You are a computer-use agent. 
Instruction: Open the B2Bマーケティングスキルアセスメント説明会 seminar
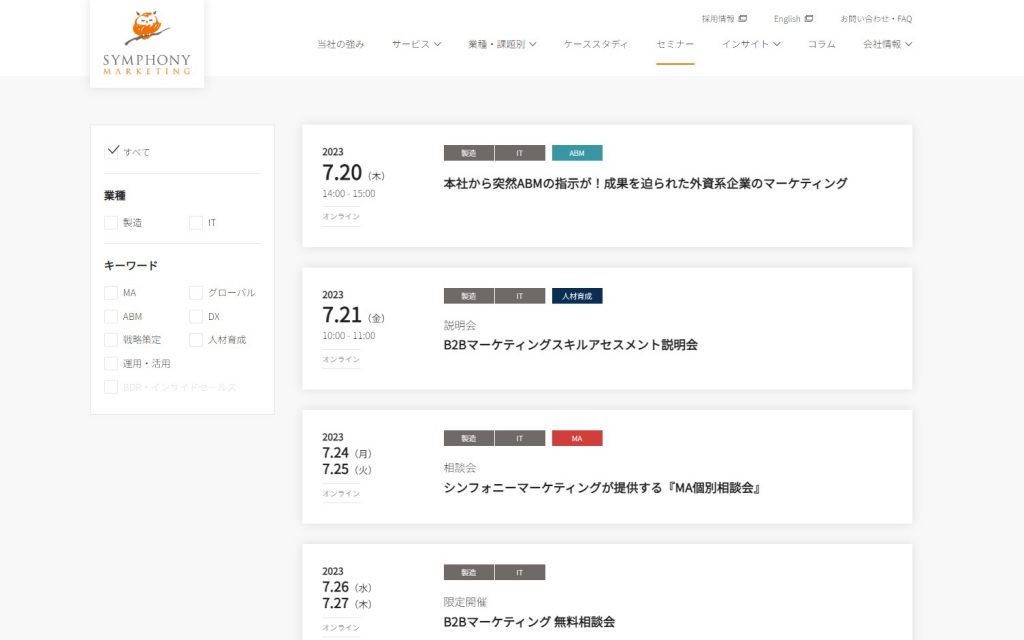point(569,344)
